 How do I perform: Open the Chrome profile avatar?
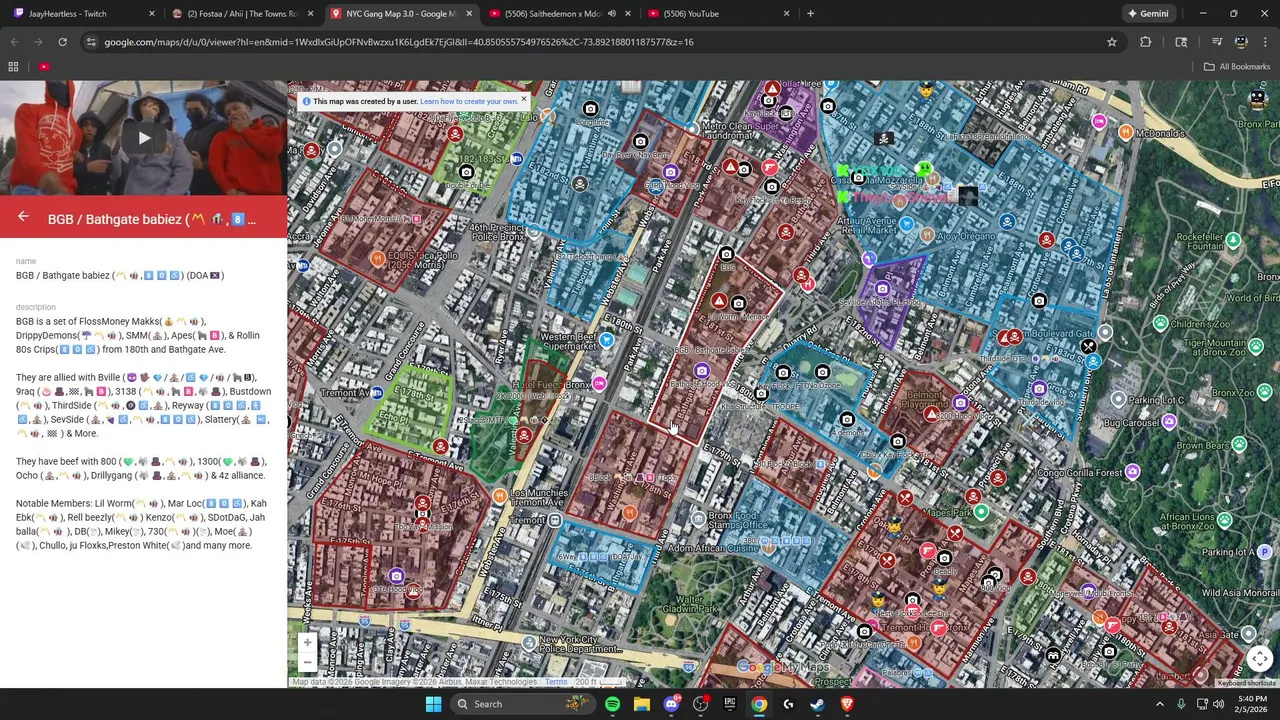[x=1241, y=42]
